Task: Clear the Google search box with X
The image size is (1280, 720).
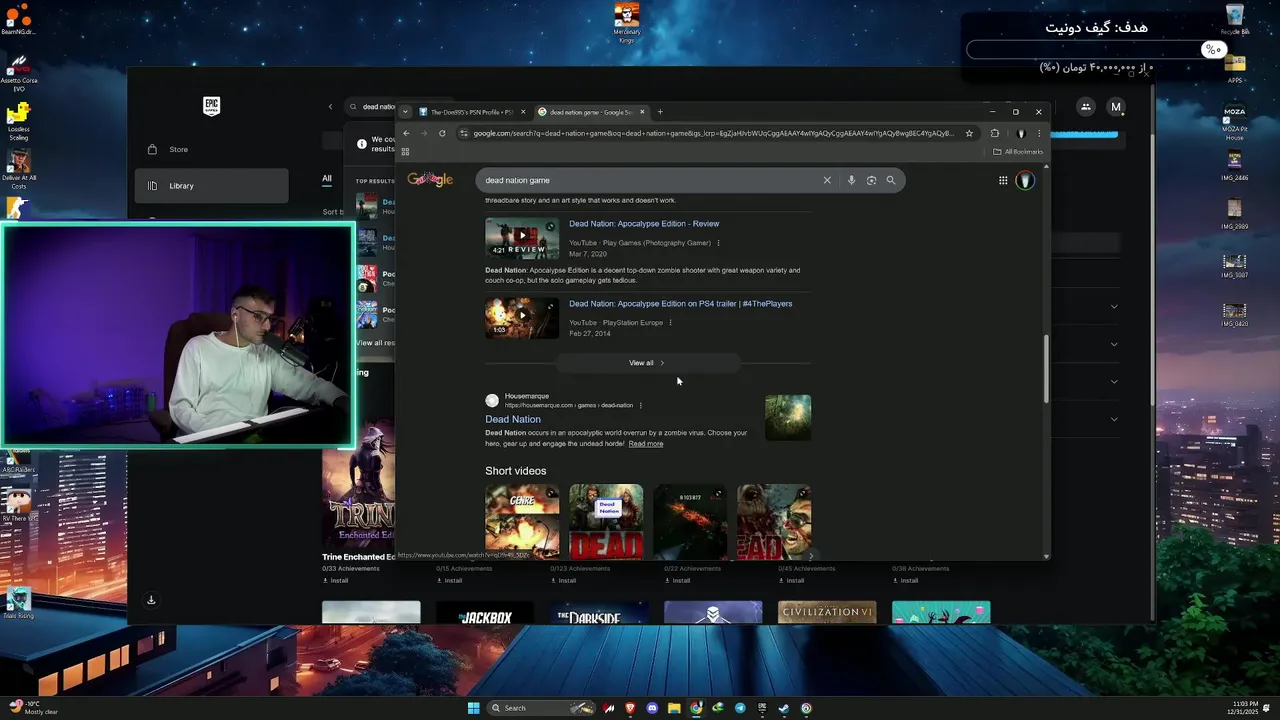Action: [827, 180]
